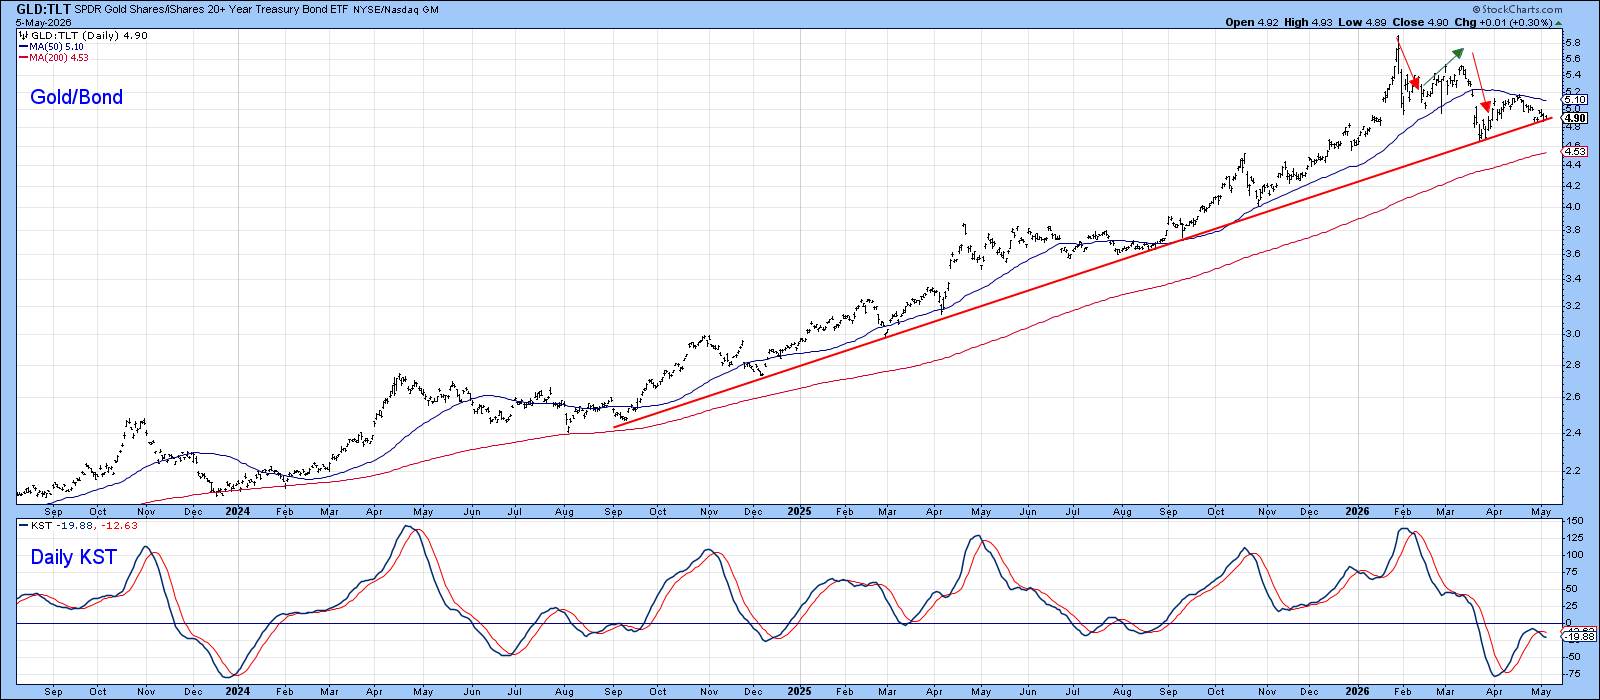Click the 5.10 MA(50) price tag on axis
This screenshot has width=1600, height=700.
pyautogui.click(x=1575, y=100)
